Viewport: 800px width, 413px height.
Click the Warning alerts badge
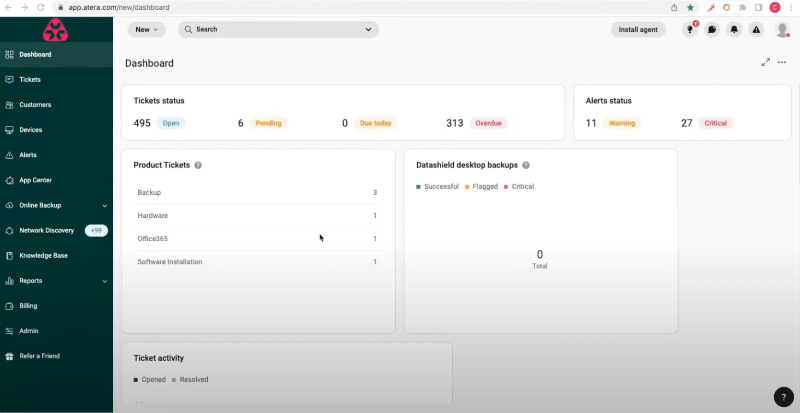pos(621,123)
